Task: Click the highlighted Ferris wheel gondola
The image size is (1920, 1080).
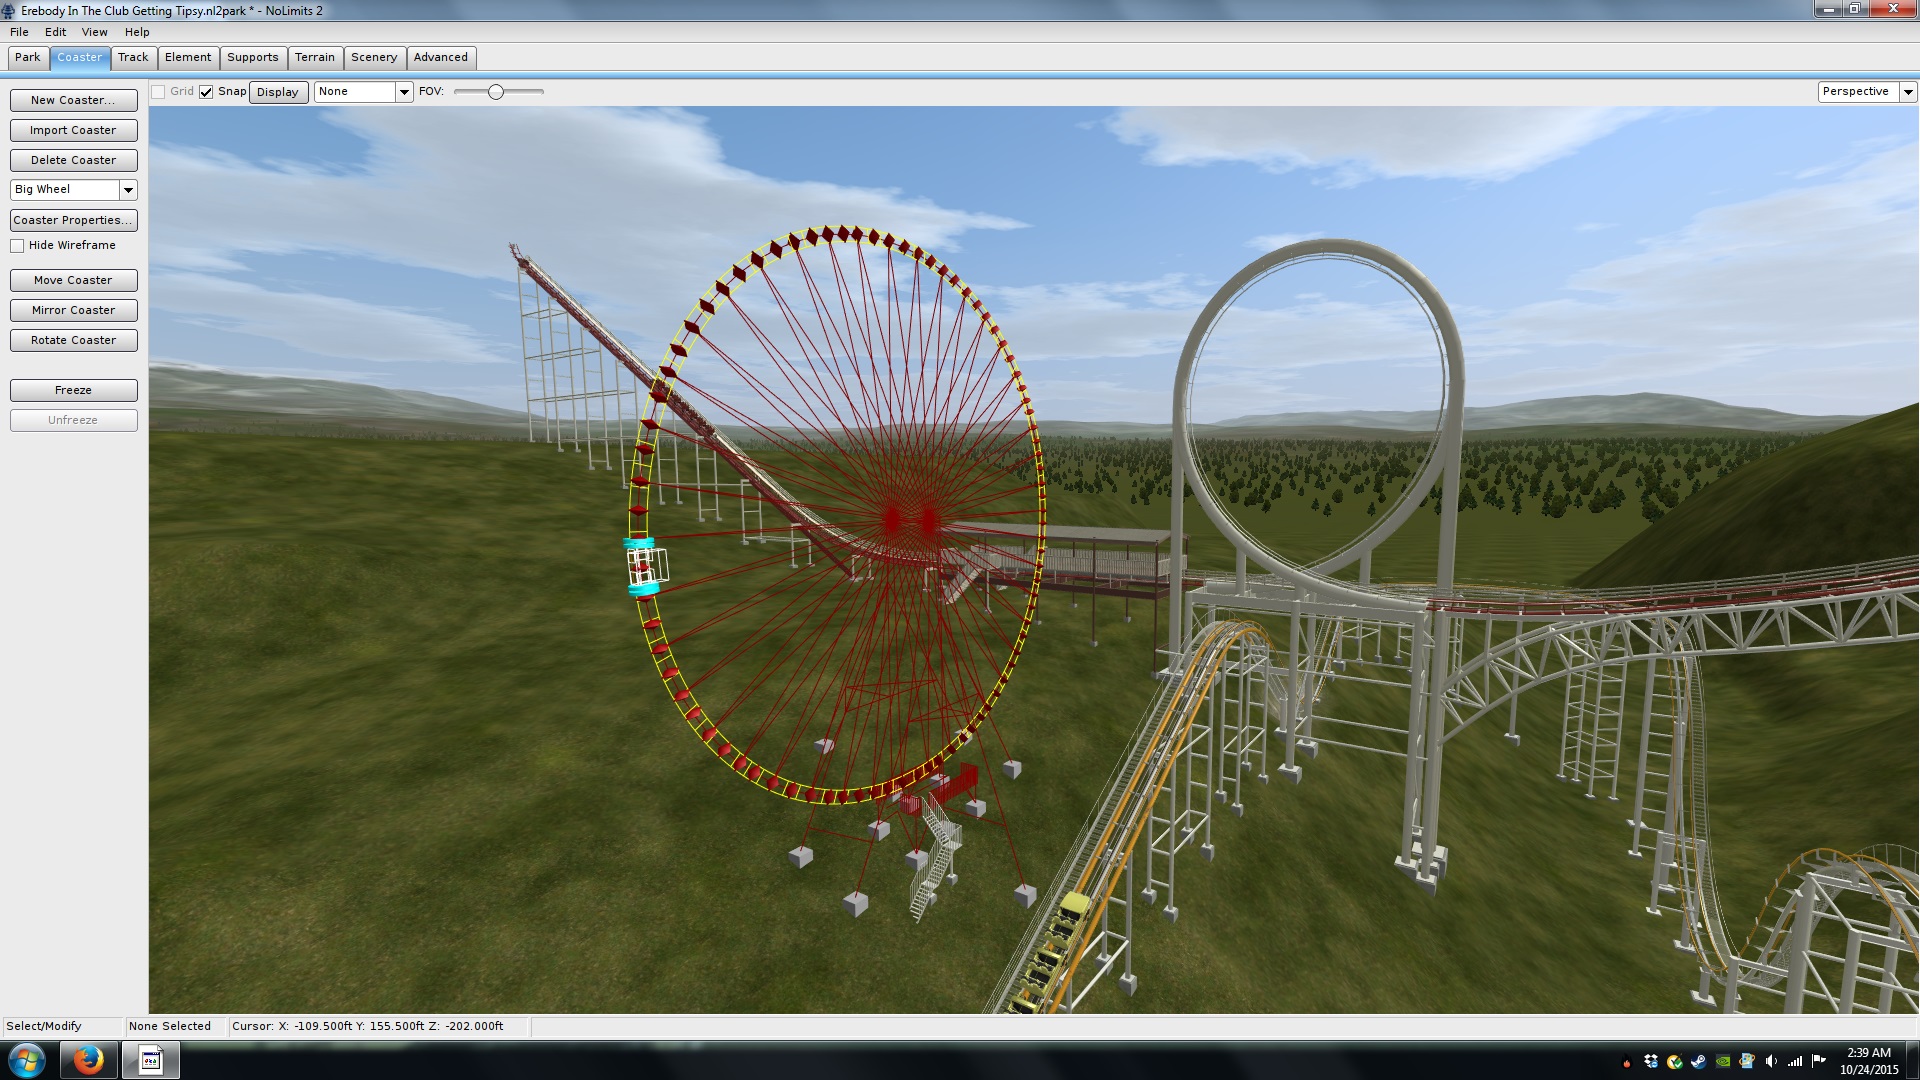Action: (x=645, y=568)
